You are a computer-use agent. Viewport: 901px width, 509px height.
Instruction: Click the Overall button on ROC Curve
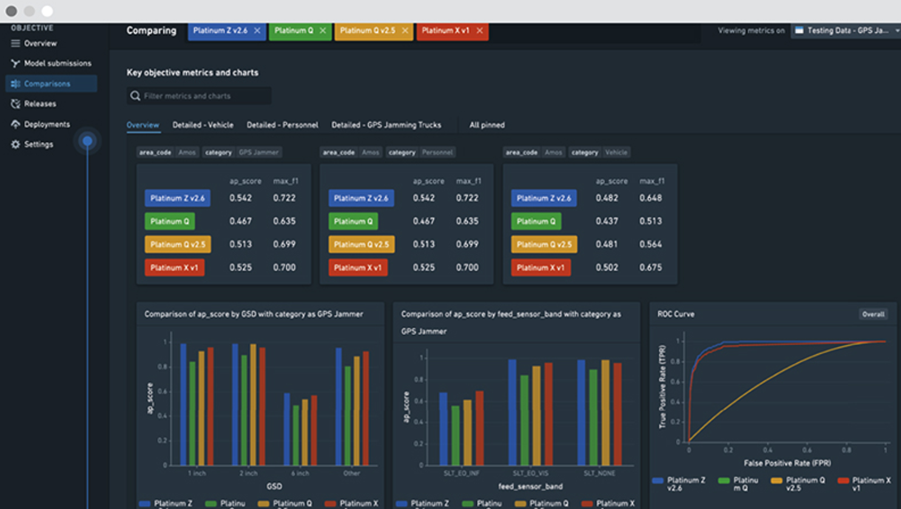(x=873, y=314)
